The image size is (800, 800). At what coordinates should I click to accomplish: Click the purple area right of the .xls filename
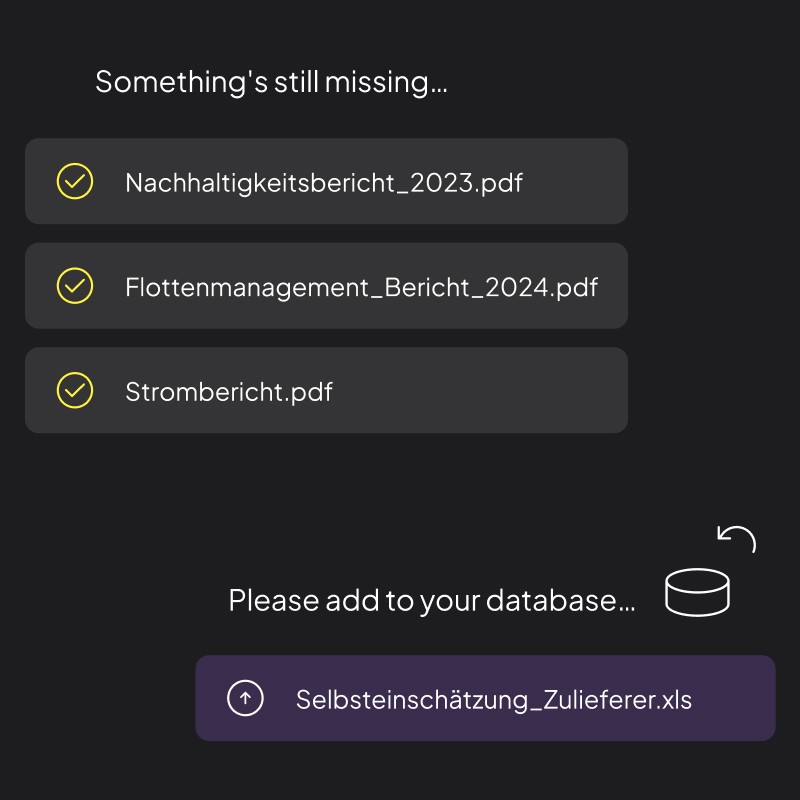(734, 698)
